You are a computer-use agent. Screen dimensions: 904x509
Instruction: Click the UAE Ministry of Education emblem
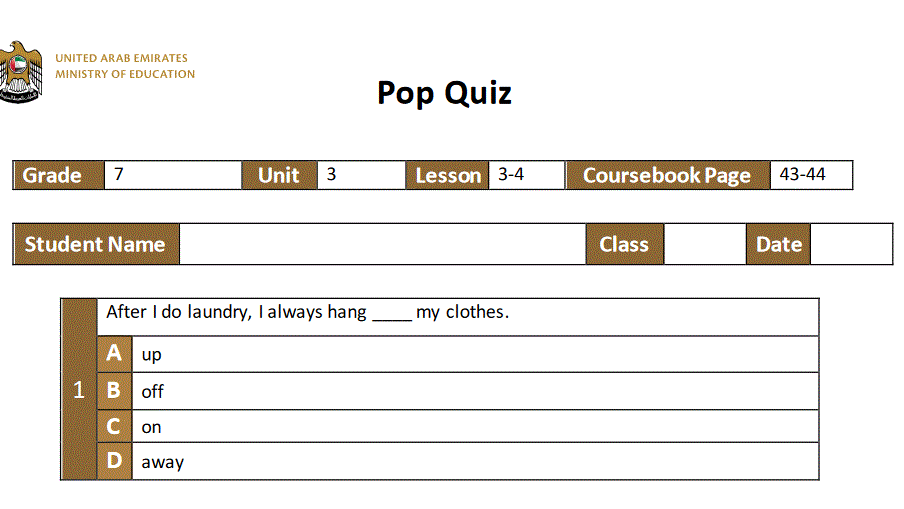click(20, 72)
